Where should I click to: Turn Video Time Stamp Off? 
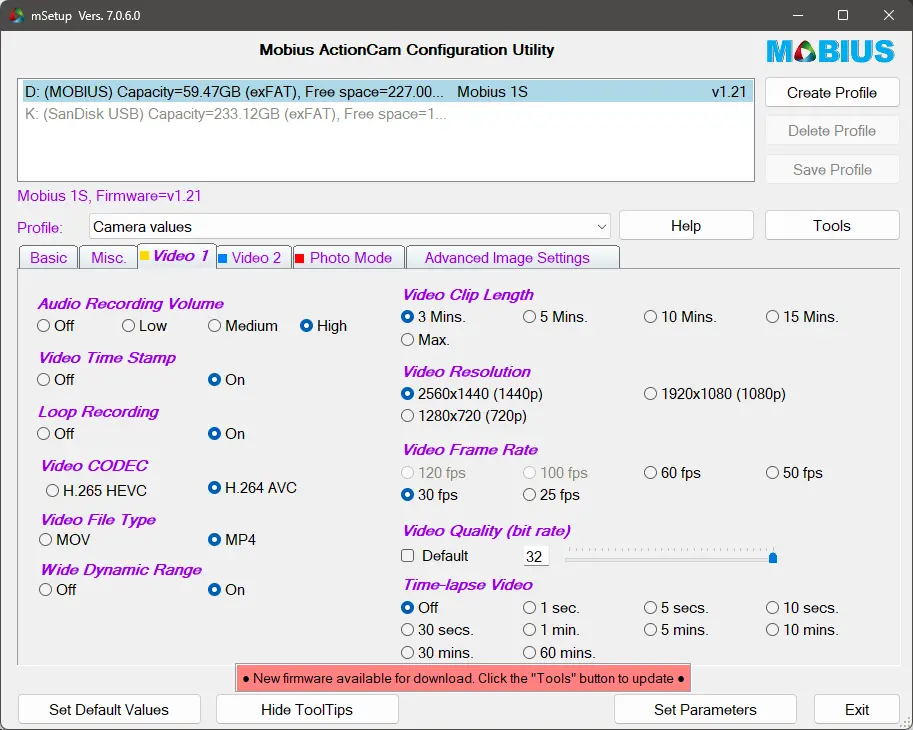[x=55, y=380]
